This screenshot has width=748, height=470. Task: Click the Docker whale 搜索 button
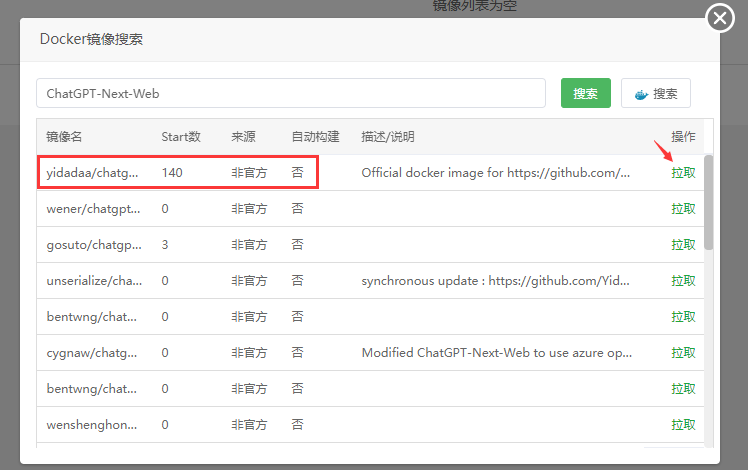(655, 93)
